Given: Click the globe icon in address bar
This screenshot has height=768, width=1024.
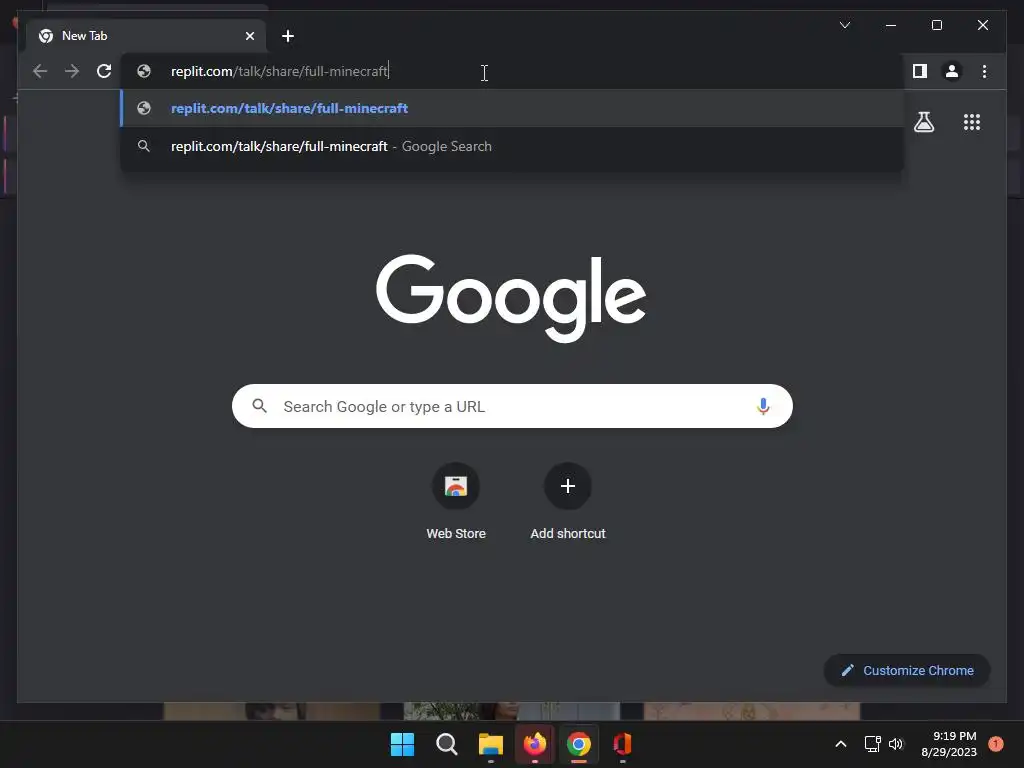Looking at the screenshot, I should pos(144,71).
